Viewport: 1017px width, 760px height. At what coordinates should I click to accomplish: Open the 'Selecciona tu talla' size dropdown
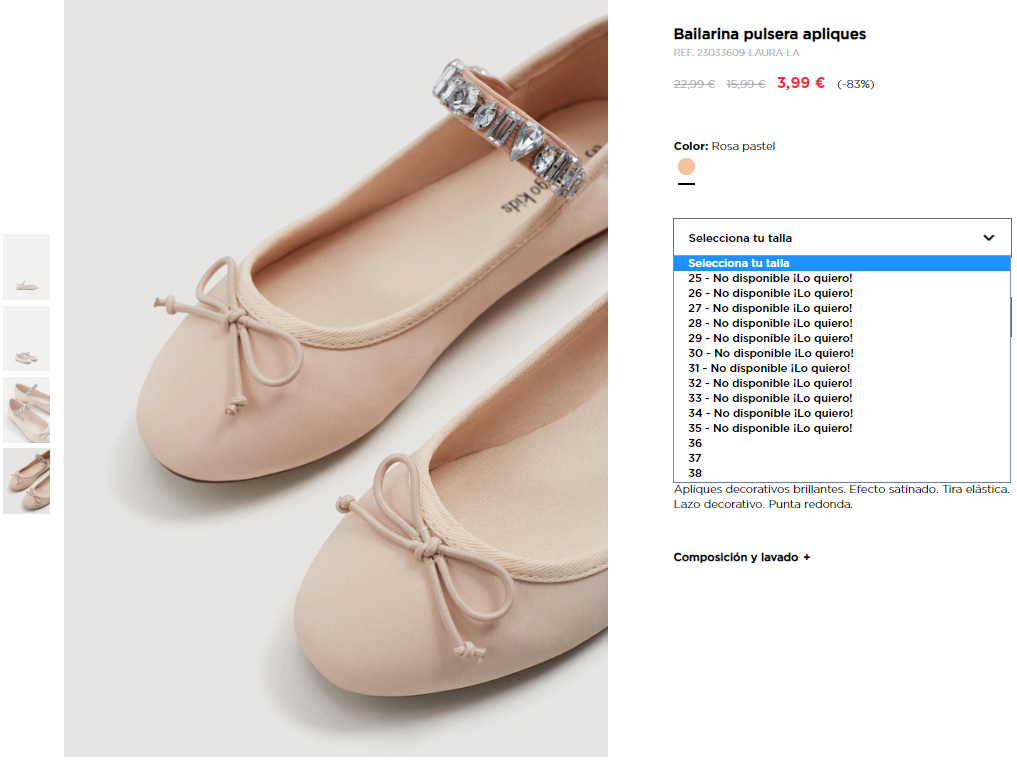tap(840, 238)
